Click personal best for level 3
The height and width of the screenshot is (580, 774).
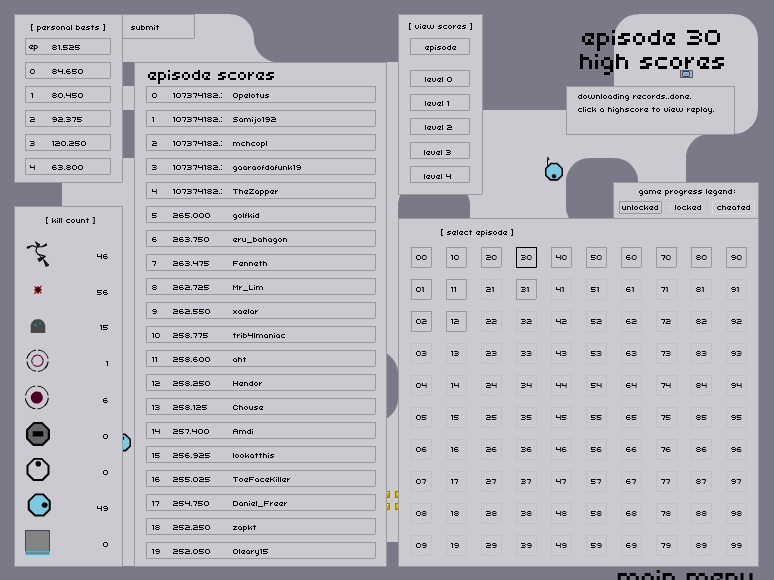[x=68, y=143]
